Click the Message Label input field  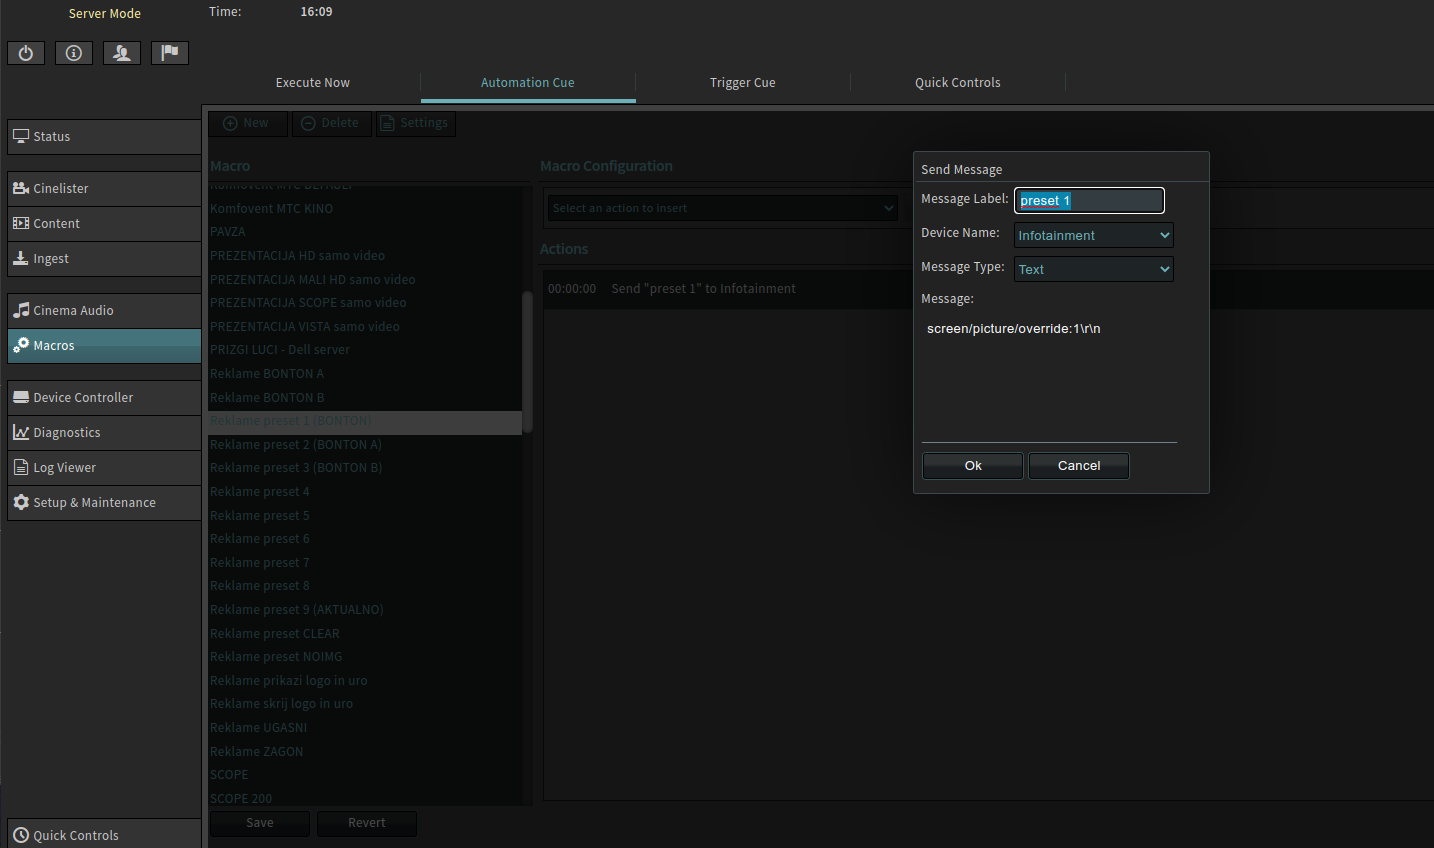pyautogui.click(x=1090, y=201)
